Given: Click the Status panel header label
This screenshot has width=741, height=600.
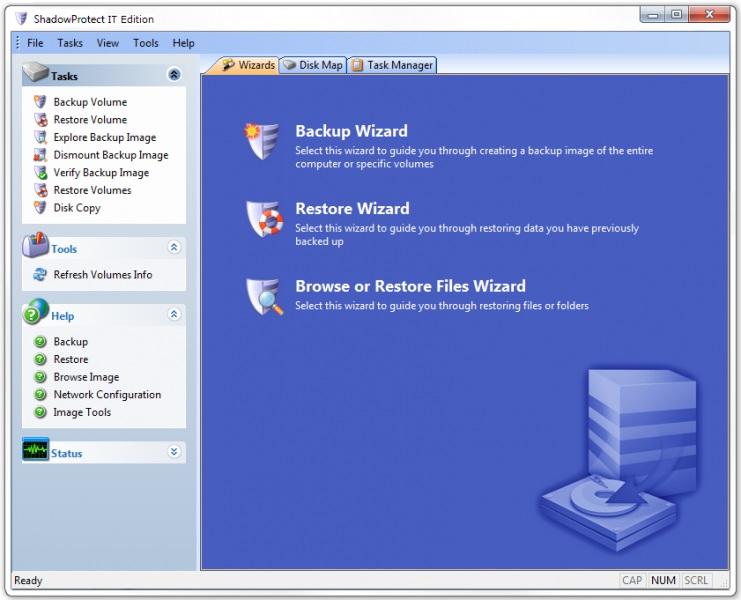Looking at the screenshot, I should (x=67, y=454).
